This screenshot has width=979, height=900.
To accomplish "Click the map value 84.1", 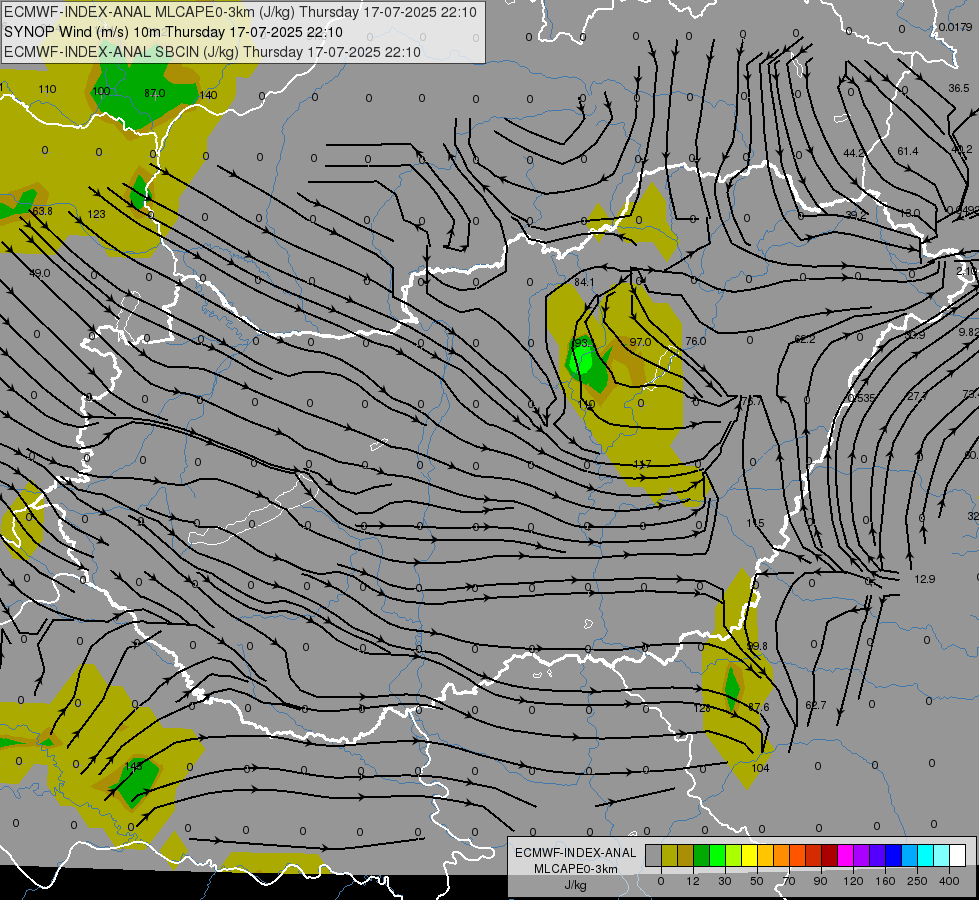I will pyautogui.click(x=584, y=282).
